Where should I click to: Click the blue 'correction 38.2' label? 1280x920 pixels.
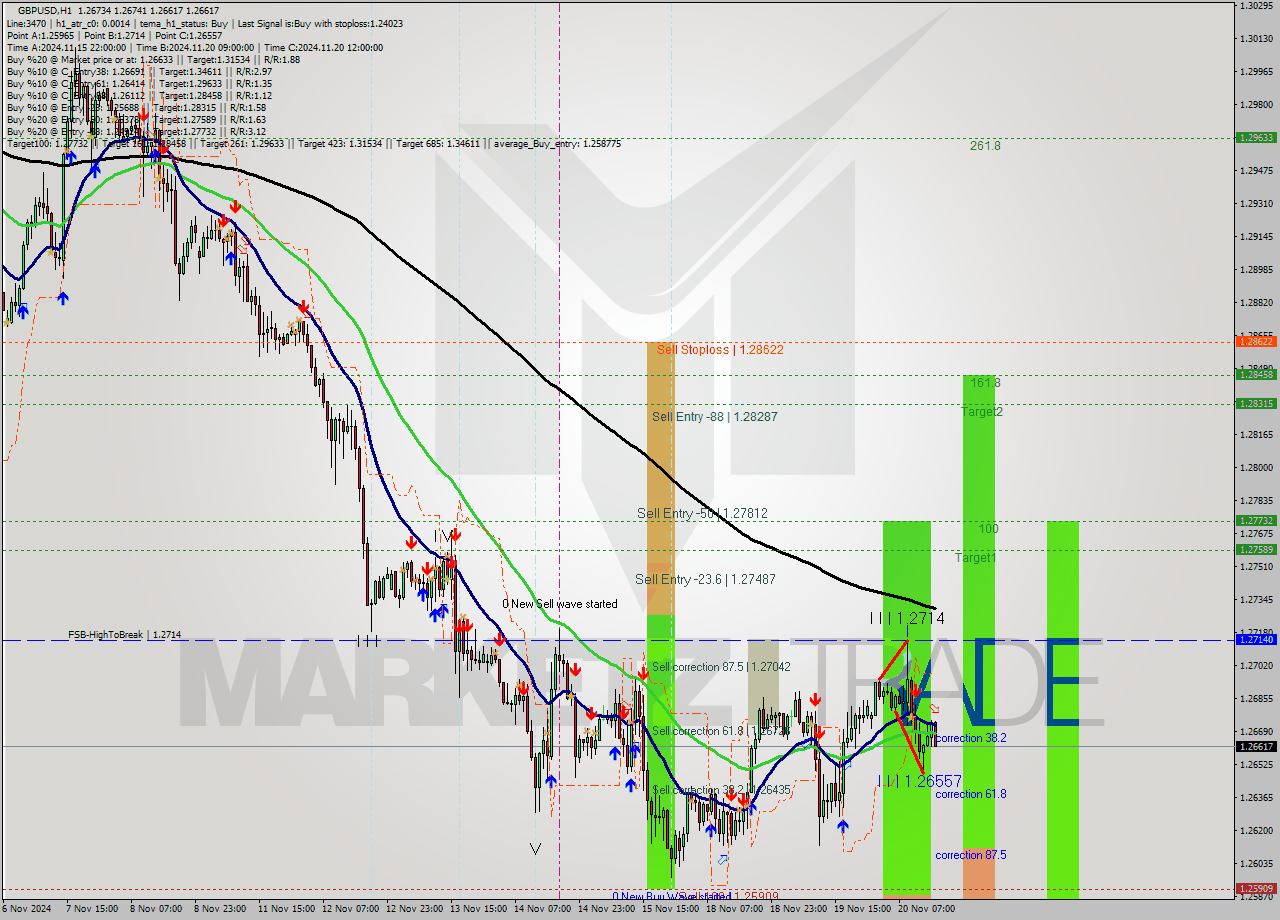tap(971, 738)
